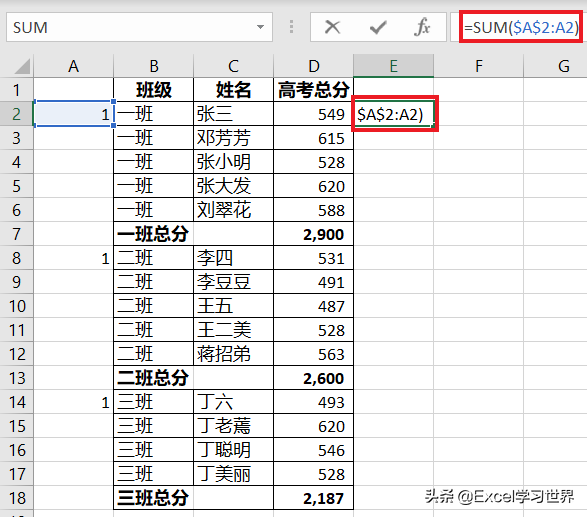The width and height of the screenshot is (587, 517).
Task: Select all cells via corner triangle
Action: click(x=21, y=66)
